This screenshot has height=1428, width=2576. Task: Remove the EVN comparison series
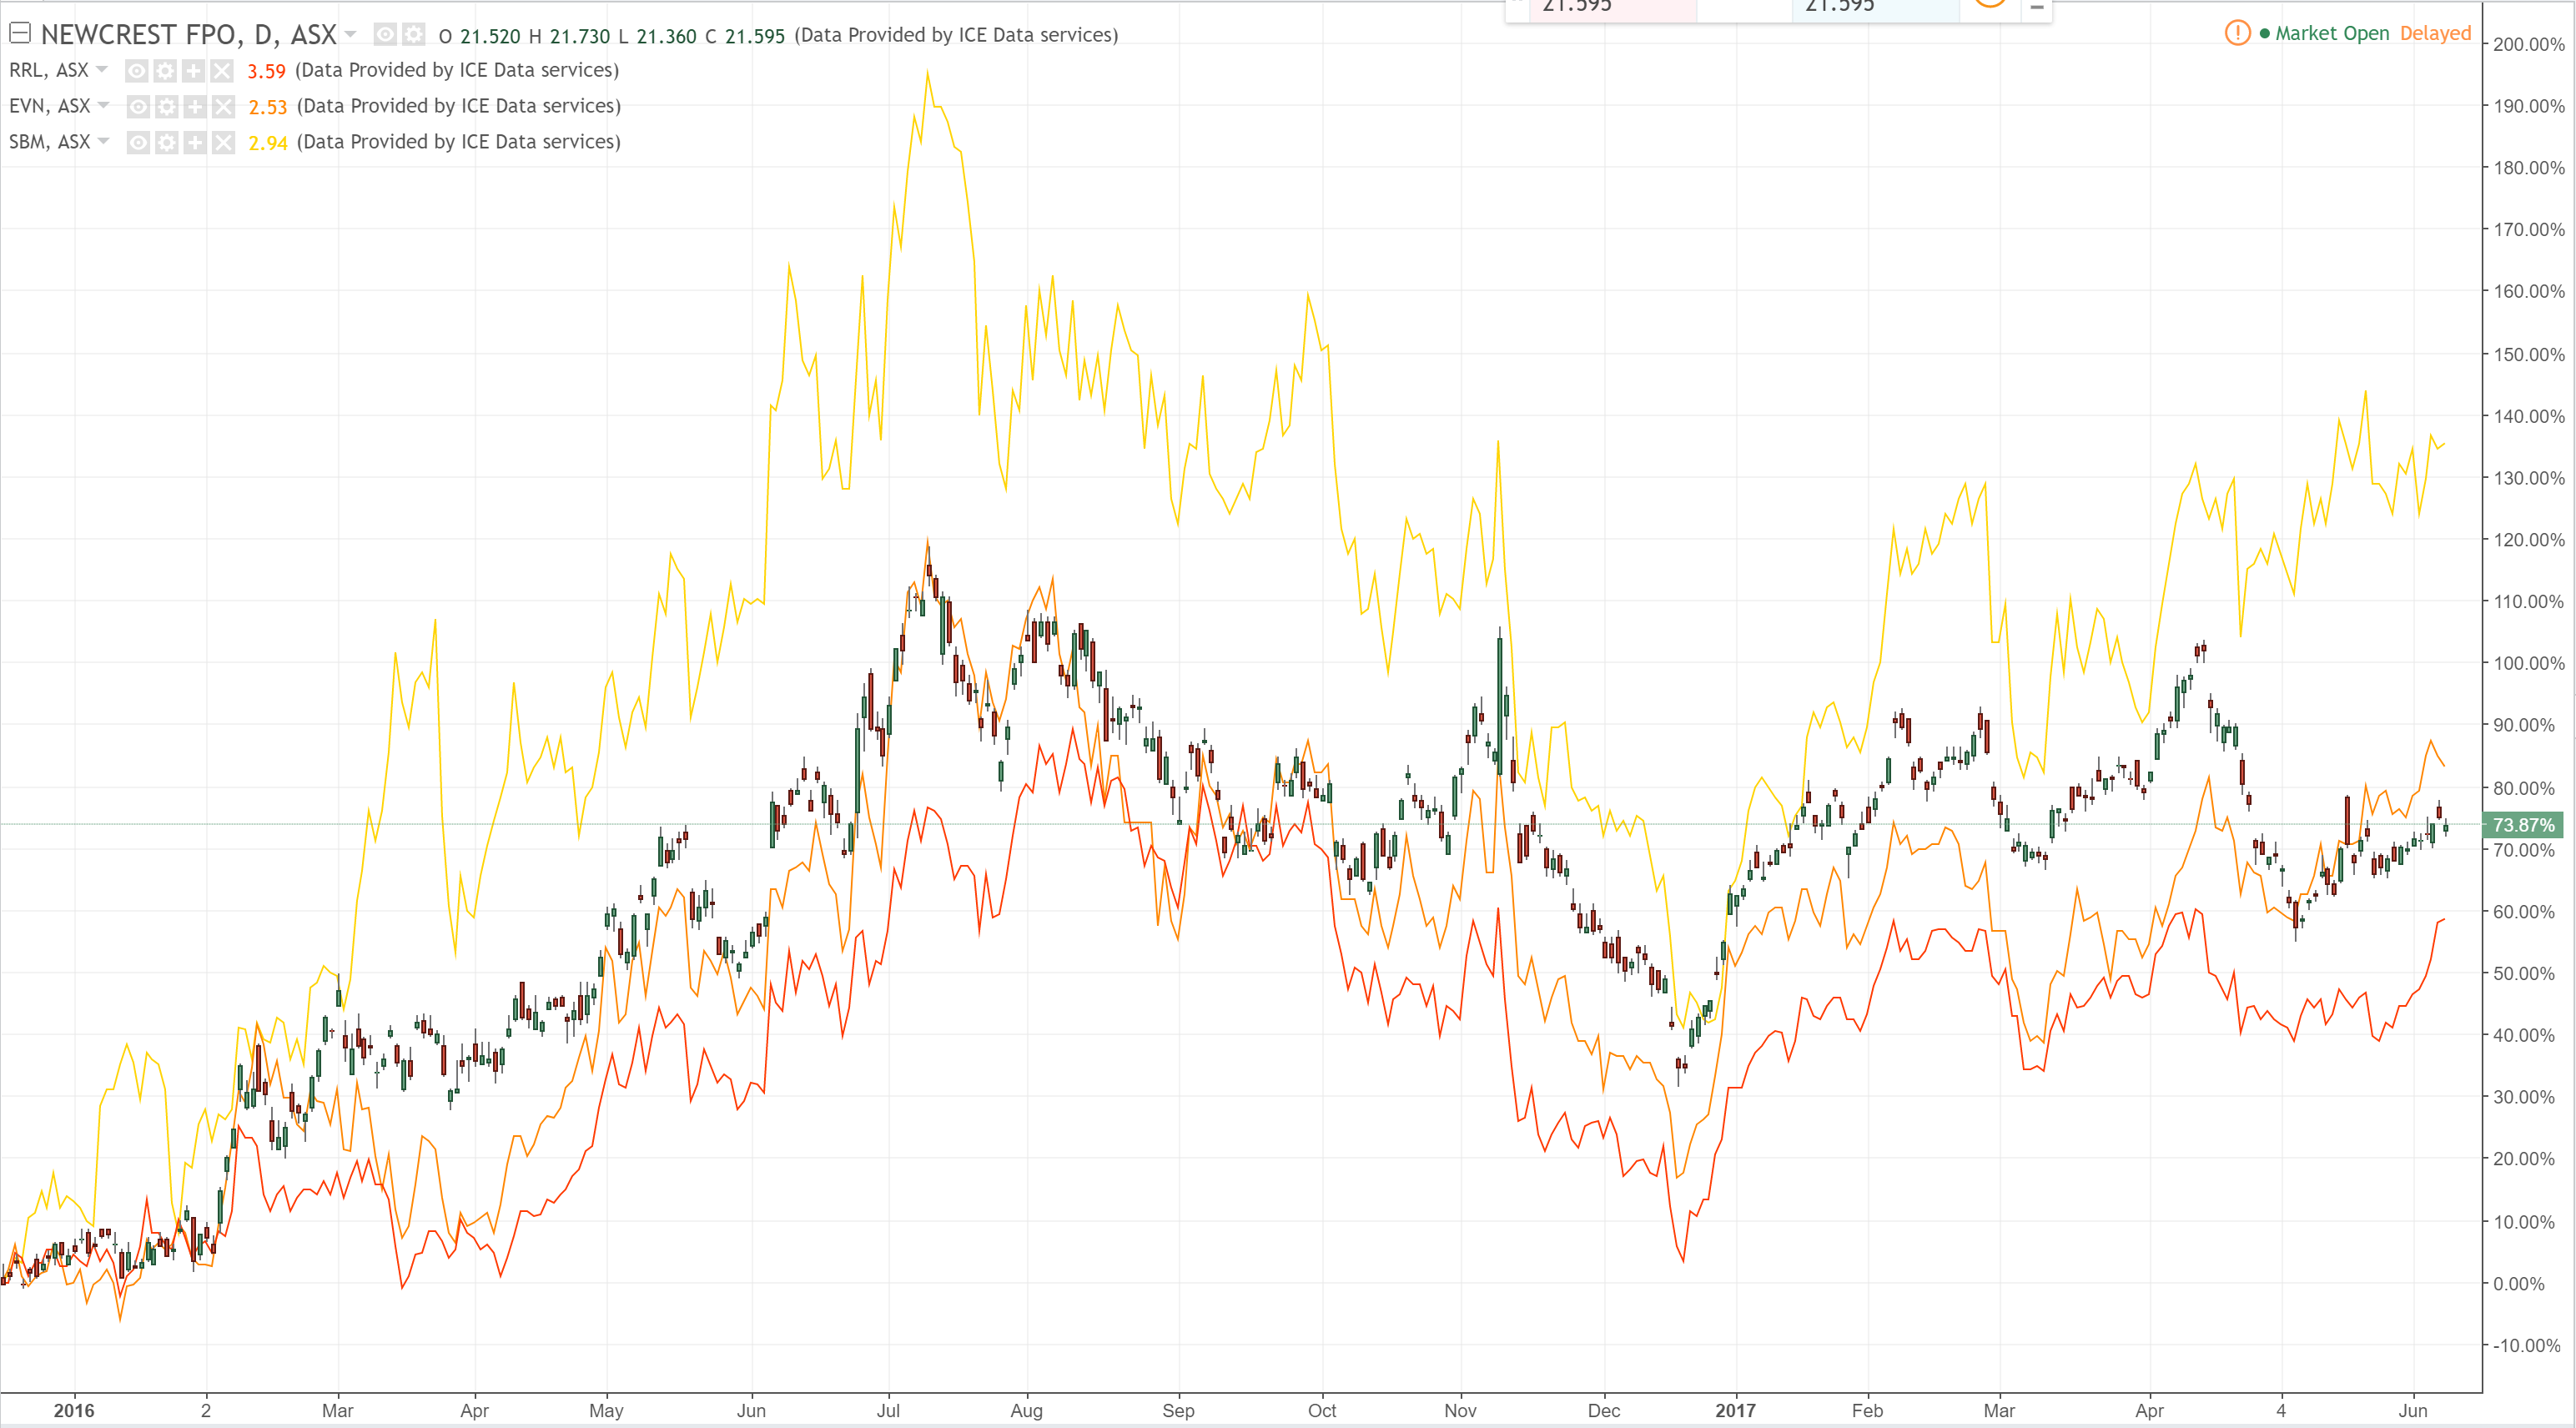click(223, 106)
